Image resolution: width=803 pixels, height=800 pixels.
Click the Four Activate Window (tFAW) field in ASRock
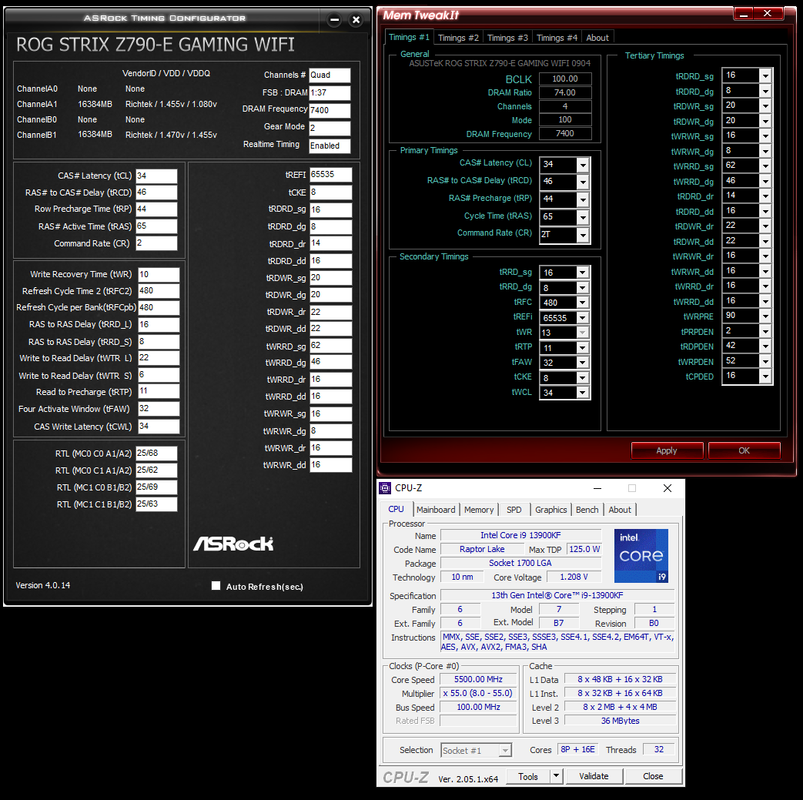pyautogui.click(x=159, y=409)
